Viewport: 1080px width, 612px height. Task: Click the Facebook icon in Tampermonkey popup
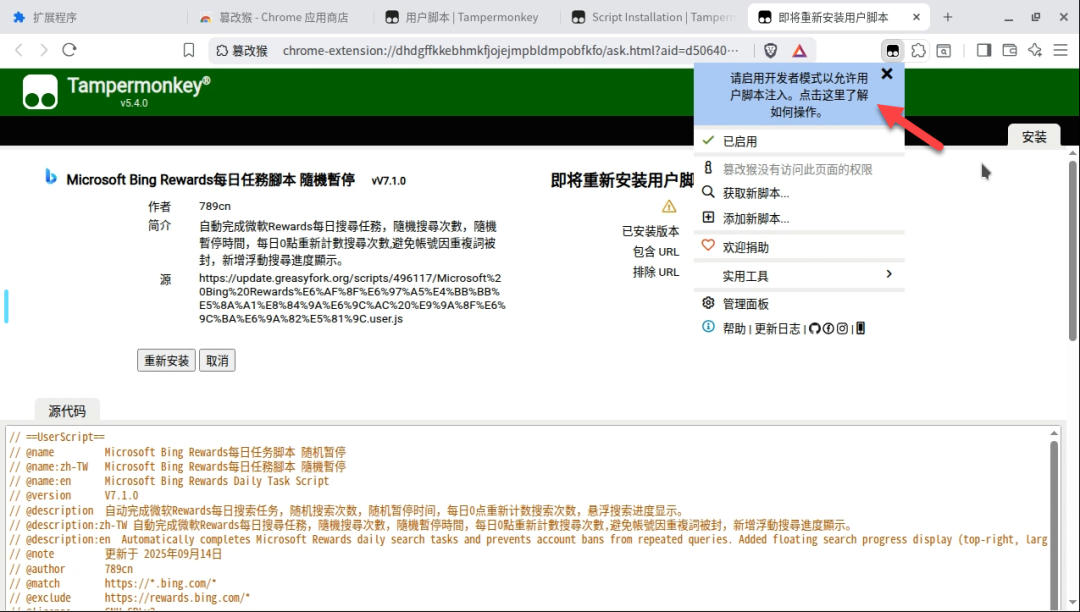point(829,328)
